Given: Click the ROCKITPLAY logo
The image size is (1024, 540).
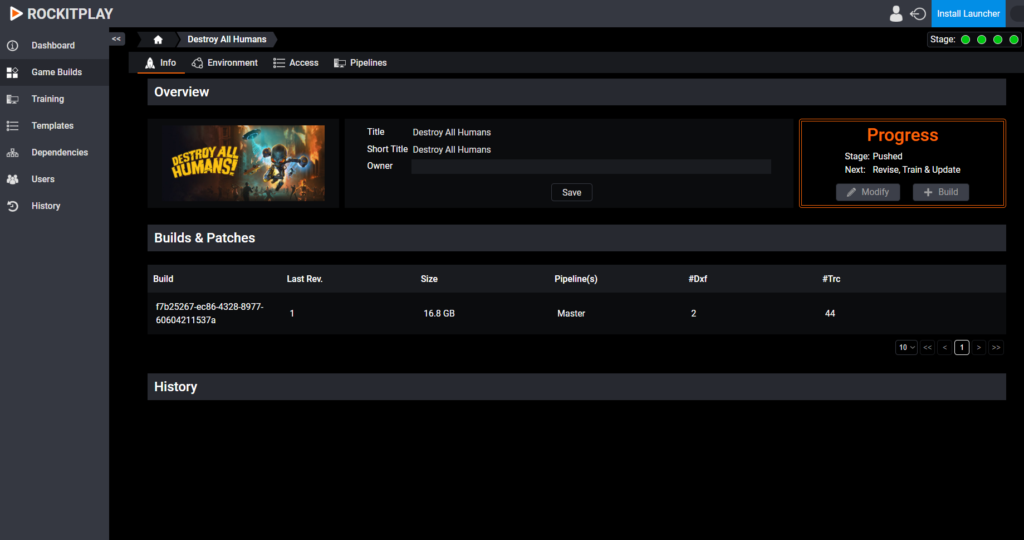Looking at the screenshot, I should pyautogui.click(x=61, y=14).
